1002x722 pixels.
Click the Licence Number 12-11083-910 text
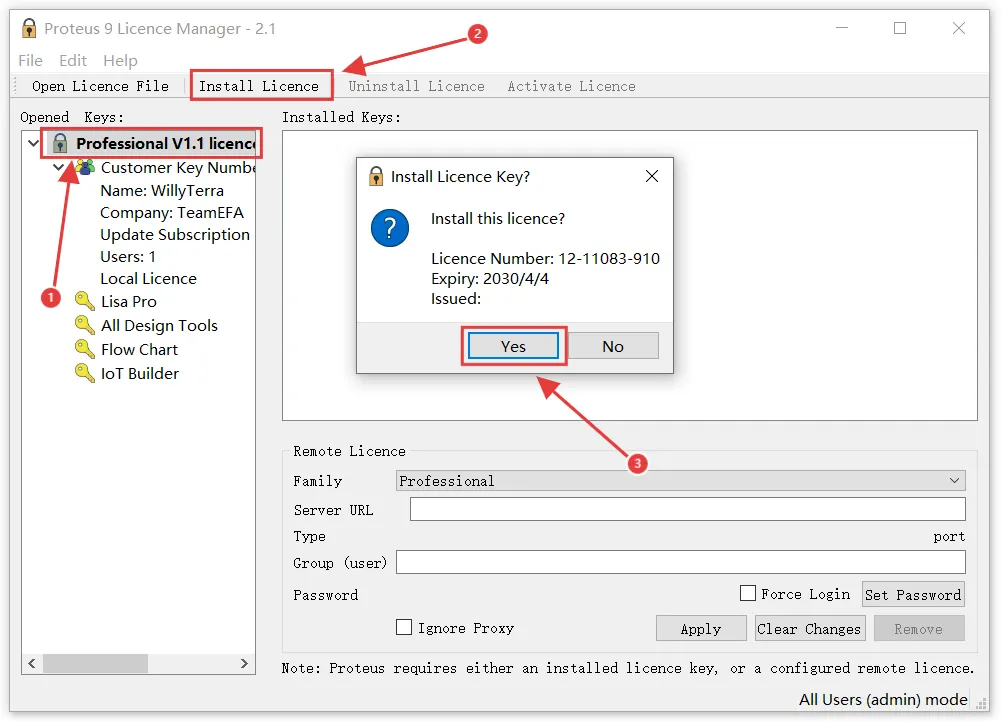tap(545, 258)
